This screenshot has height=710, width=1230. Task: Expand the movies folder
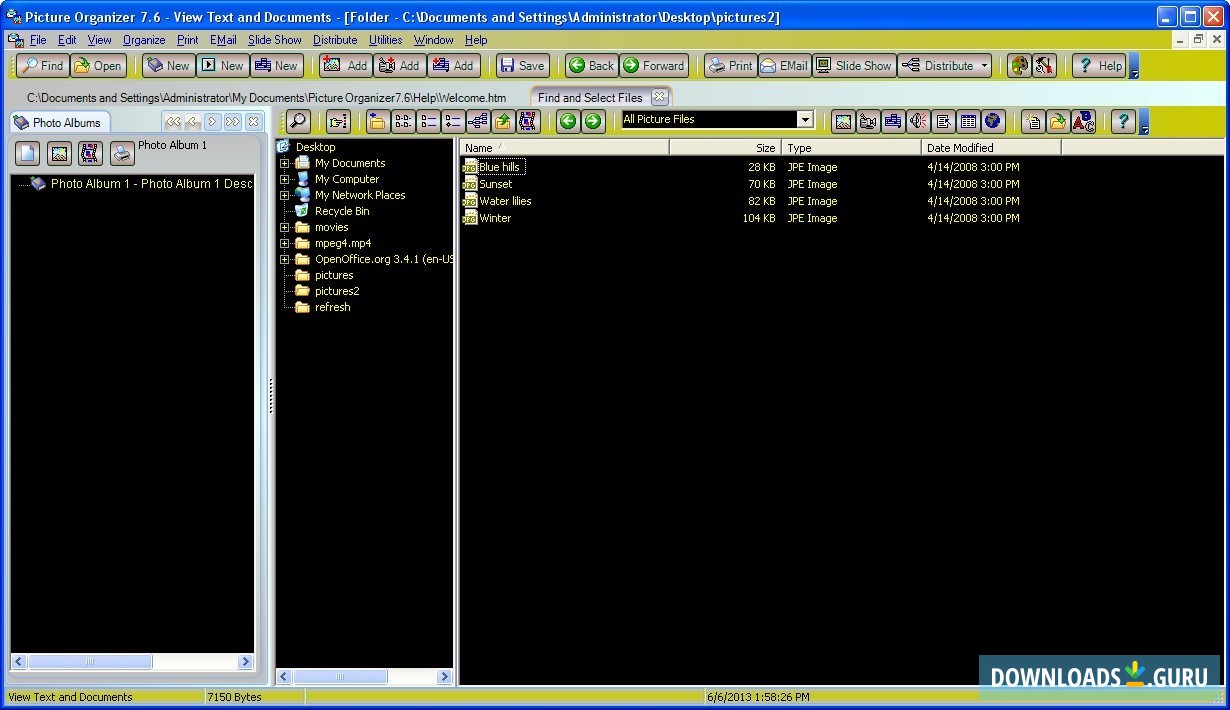[286, 227]
